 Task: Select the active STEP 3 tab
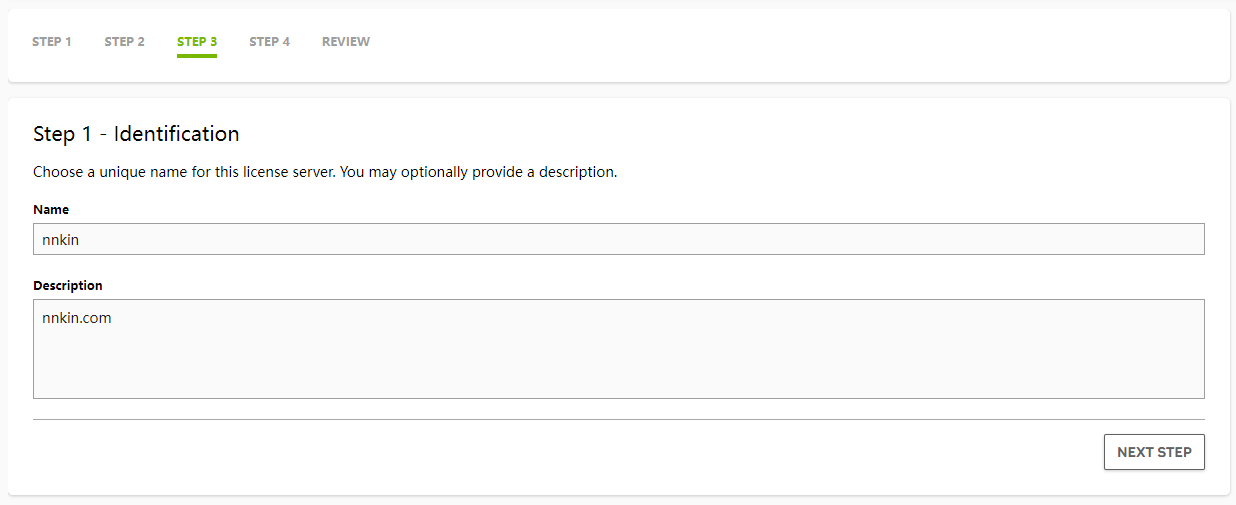coord(197,42)
